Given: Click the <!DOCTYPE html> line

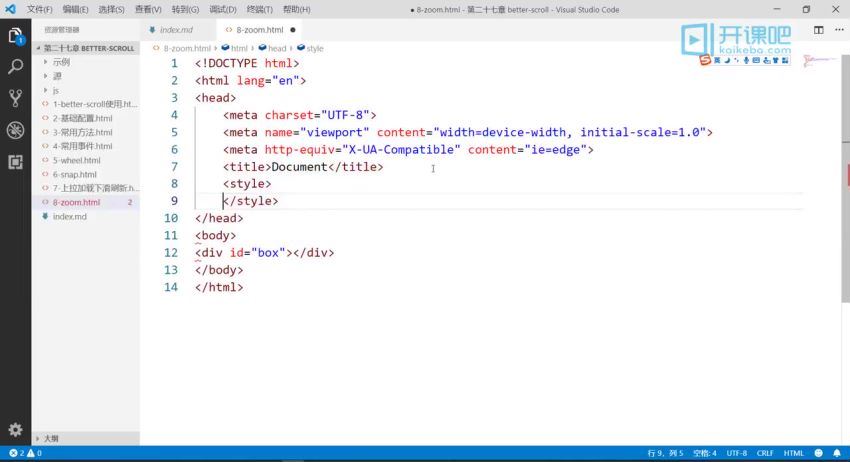Looking at the screenshot, I should tap(247, 63).
